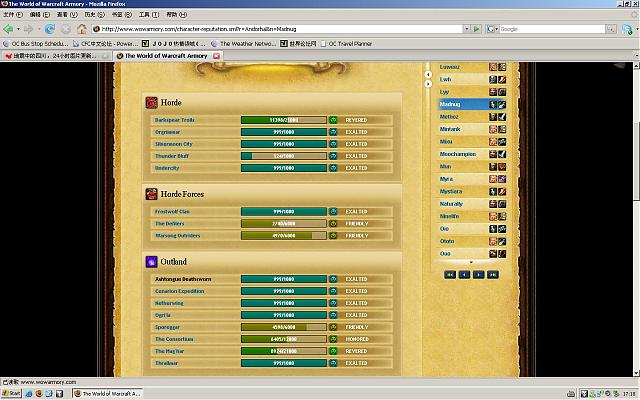
Task: Click the Undercity reputation progress bar
Action: tap(284, 168)
